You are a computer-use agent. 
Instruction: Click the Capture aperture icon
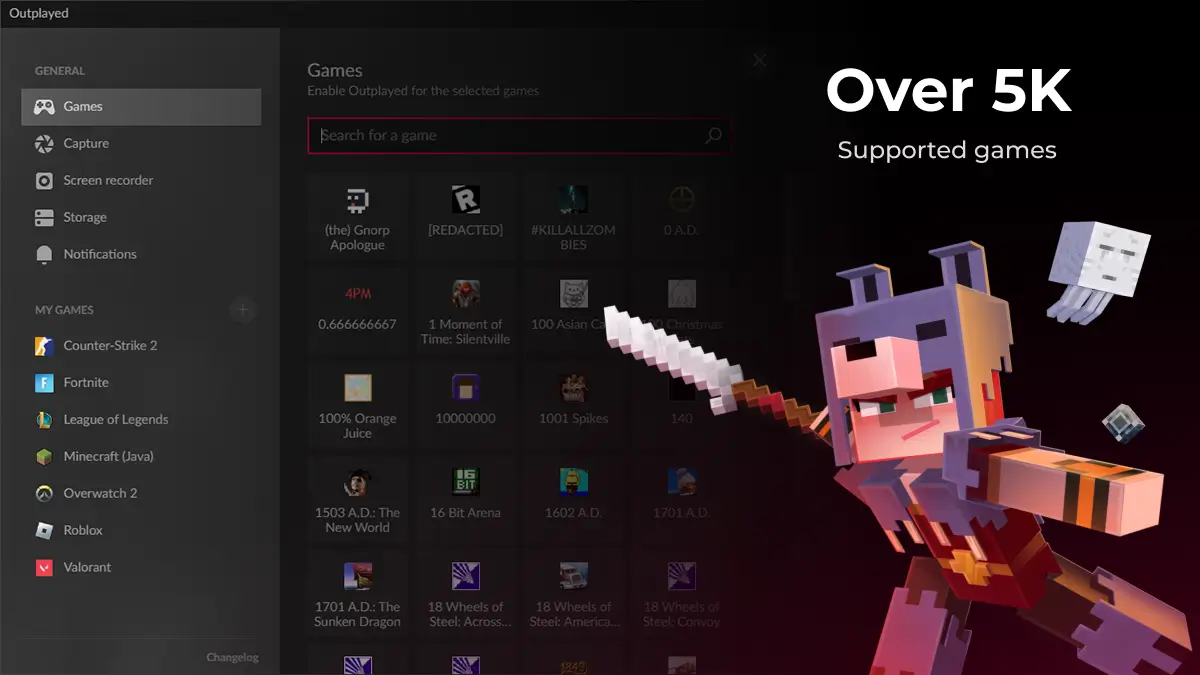click(44, 144)
